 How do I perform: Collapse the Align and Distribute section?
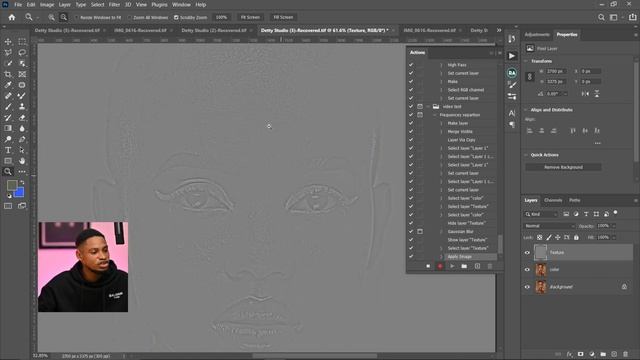(x=526, y=110)
